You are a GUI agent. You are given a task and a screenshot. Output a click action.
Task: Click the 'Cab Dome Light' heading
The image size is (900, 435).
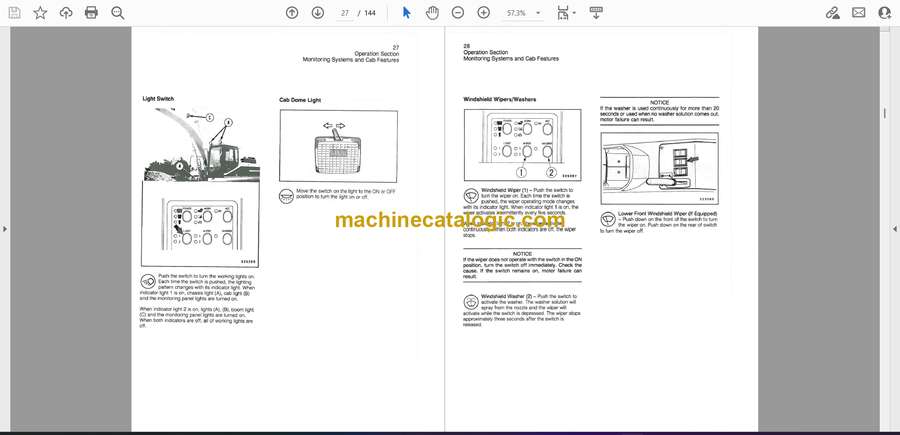pyautogui.click(x=300, y=100)
